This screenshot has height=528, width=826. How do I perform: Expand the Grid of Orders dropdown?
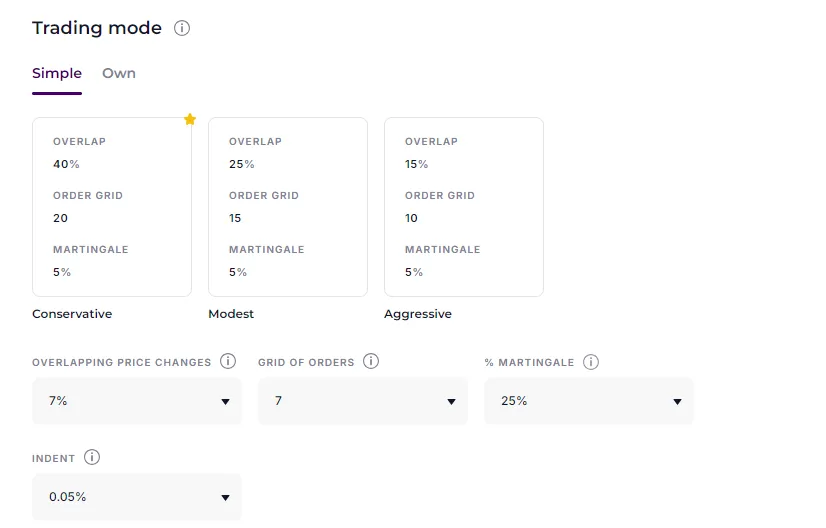pos(363,401)
